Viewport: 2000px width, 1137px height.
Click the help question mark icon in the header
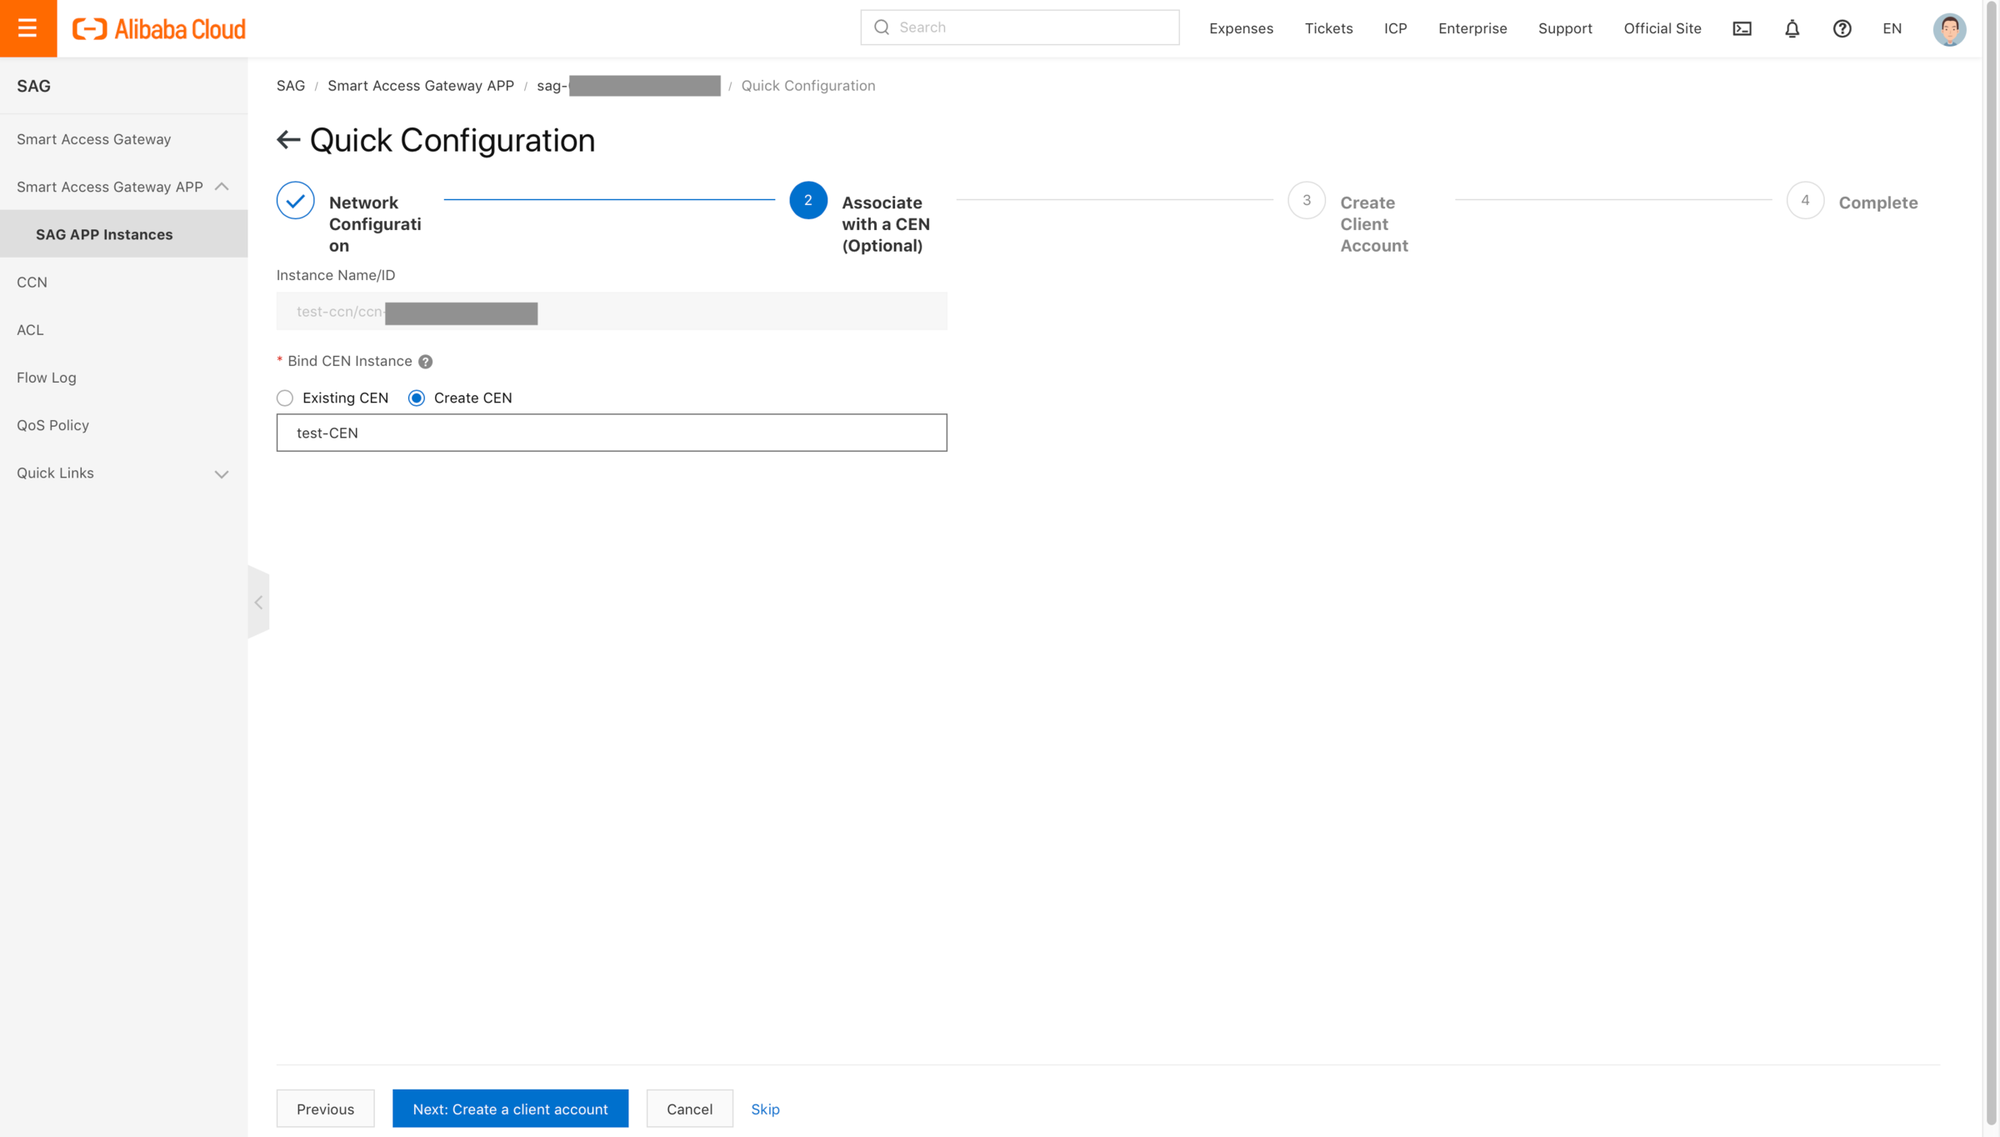[x=1842, y=29]
